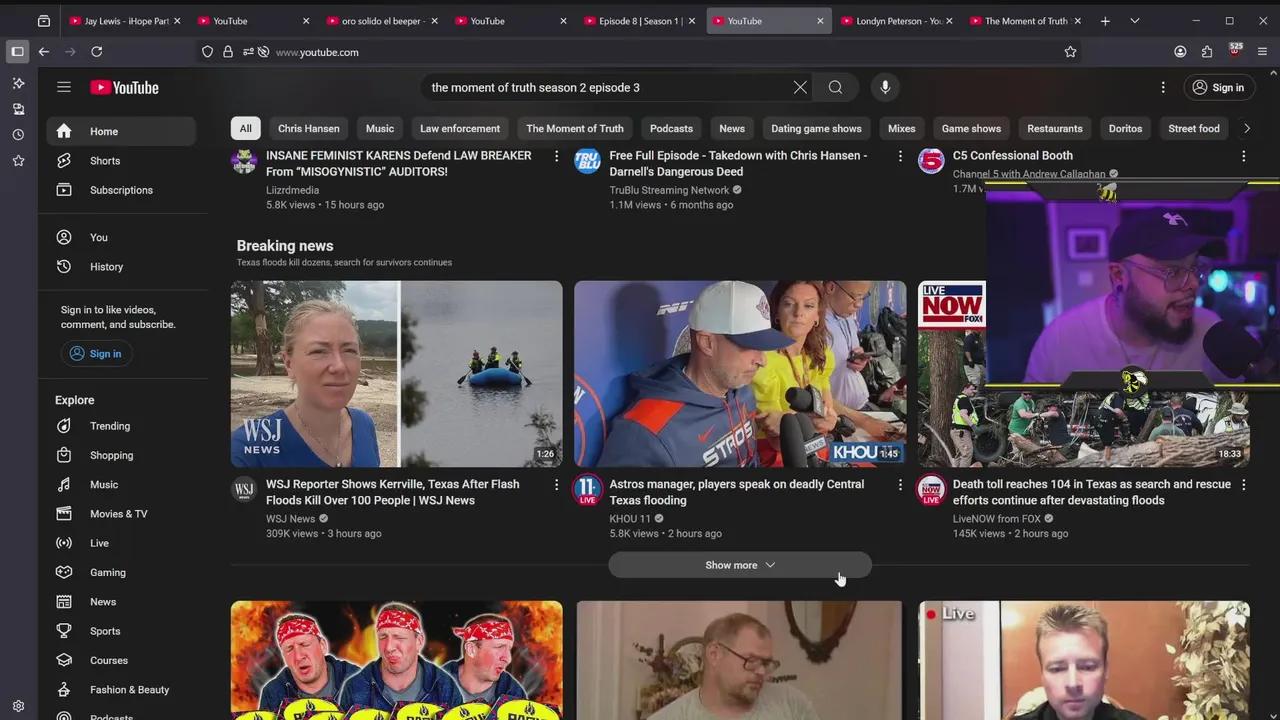Viewport: 1280px width, 720px height.
Task: Select the Dating game shows chip
Action: click(x=816, y=128)
